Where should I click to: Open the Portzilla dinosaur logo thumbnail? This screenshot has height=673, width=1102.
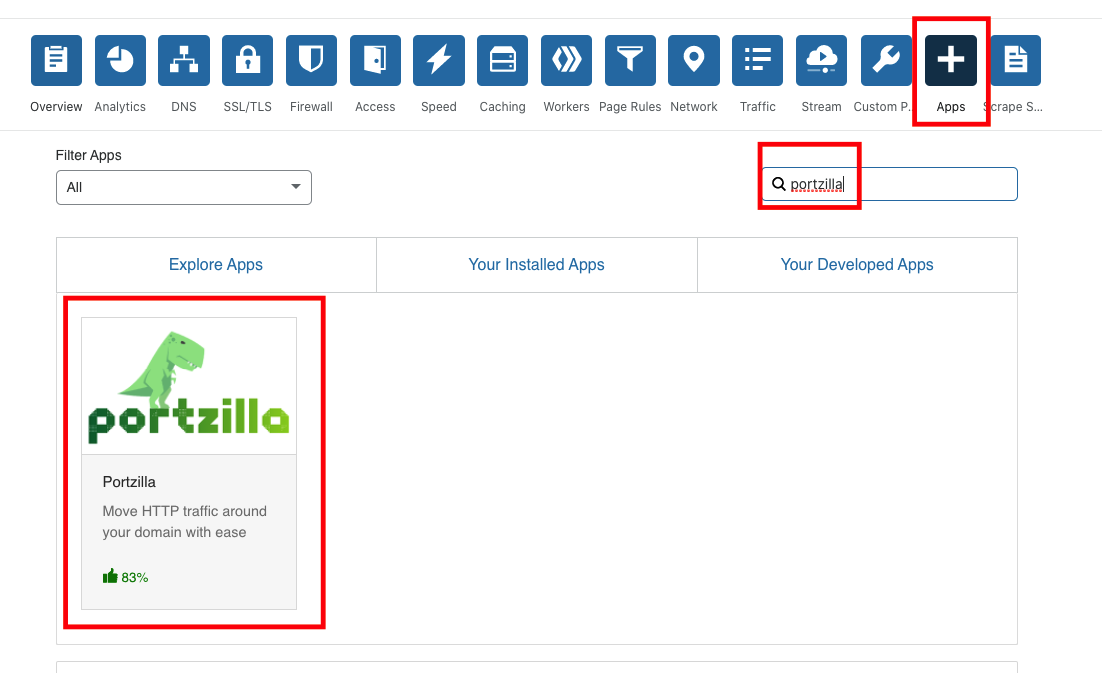coord(189,387)
